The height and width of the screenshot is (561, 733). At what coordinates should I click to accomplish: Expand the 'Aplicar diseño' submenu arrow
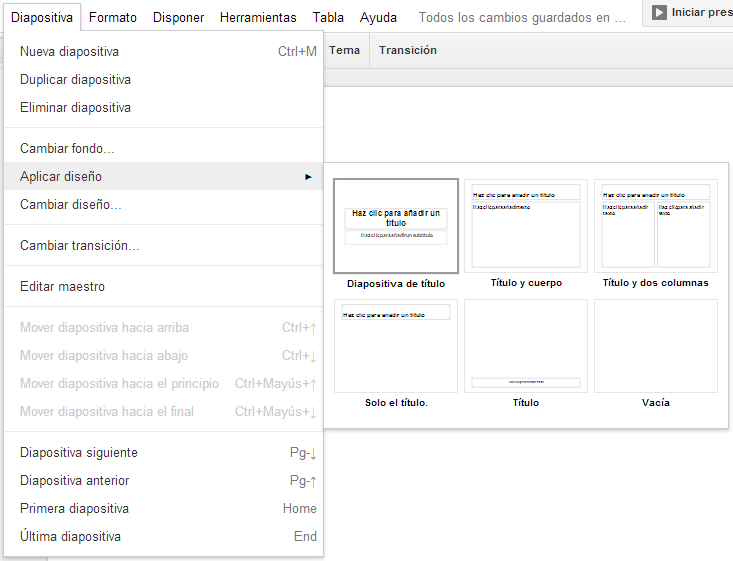pyautogui.click(x=309, y=177)
